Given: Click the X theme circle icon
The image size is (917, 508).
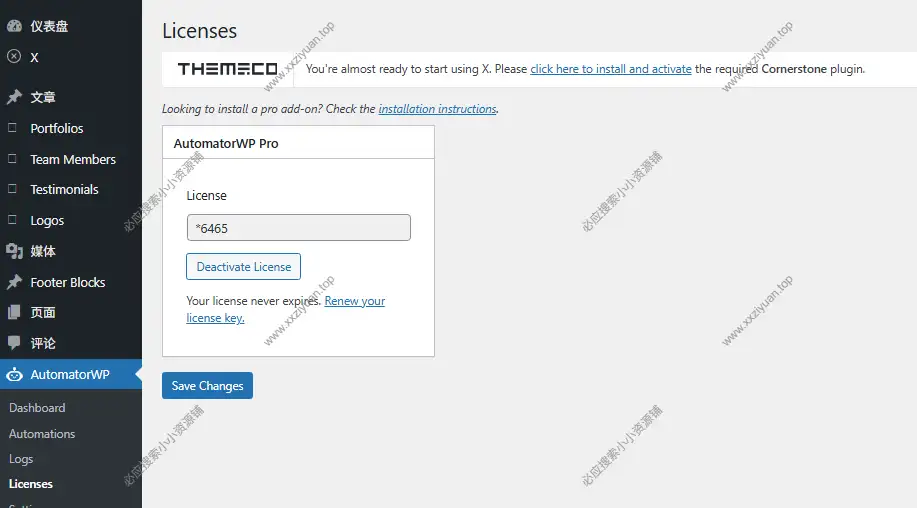Looking at the screenshot, I should 14,57.
